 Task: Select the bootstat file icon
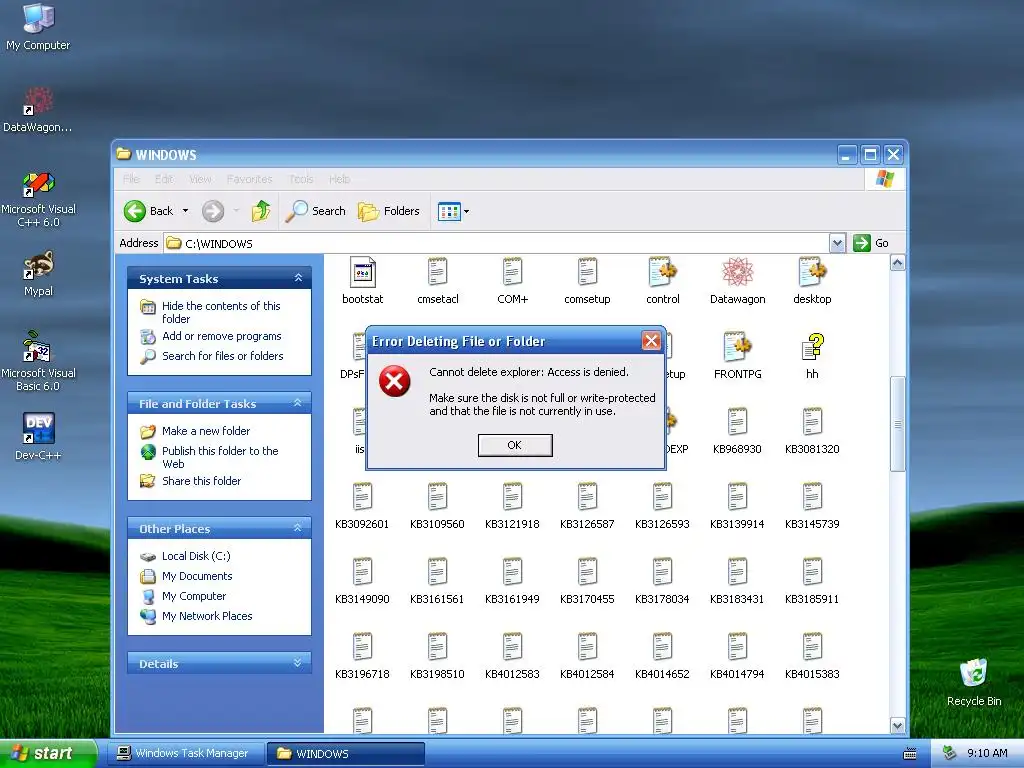pos(362,281)
